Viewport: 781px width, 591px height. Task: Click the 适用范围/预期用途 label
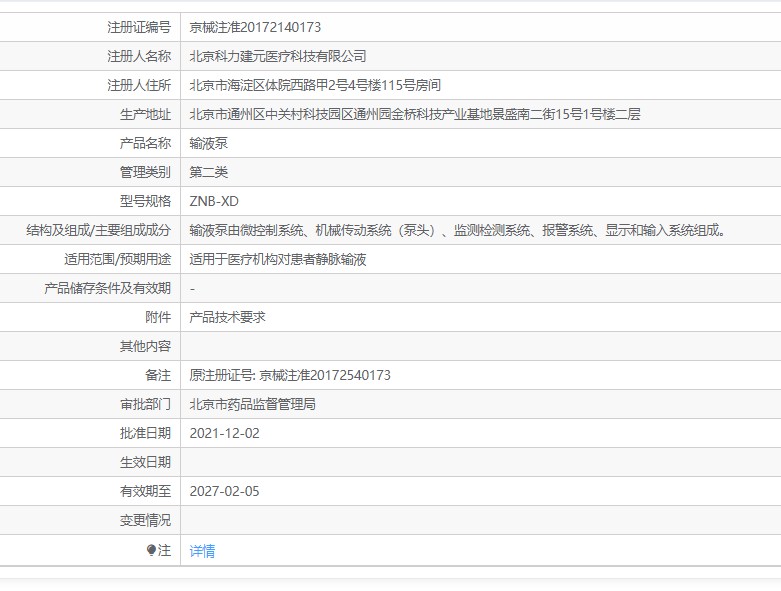(x=118, y=259)
